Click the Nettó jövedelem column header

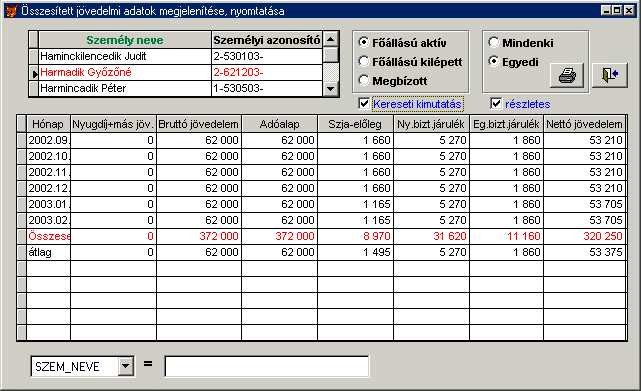(x=584, y=124)
